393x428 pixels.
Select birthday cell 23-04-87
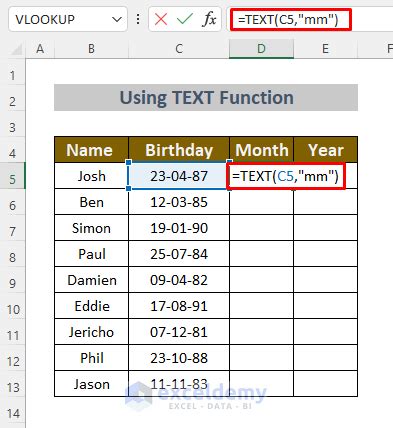179,176
